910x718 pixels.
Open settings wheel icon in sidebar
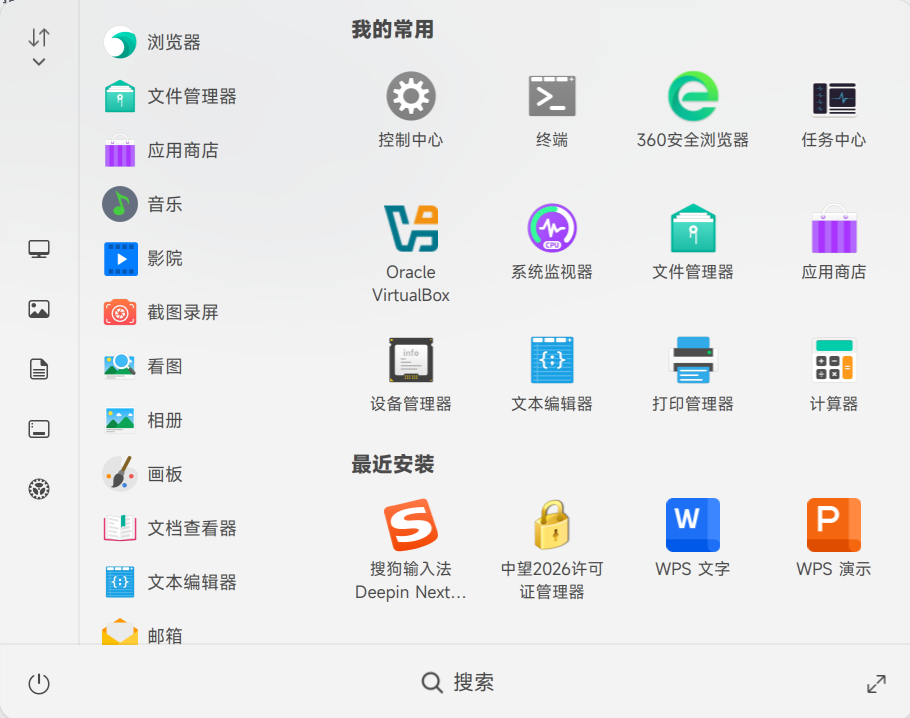[39, 489]
